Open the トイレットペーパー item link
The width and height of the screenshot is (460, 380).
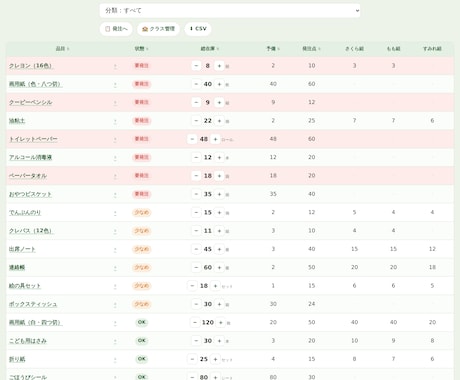pyautogui.click(x=33, y=139)
